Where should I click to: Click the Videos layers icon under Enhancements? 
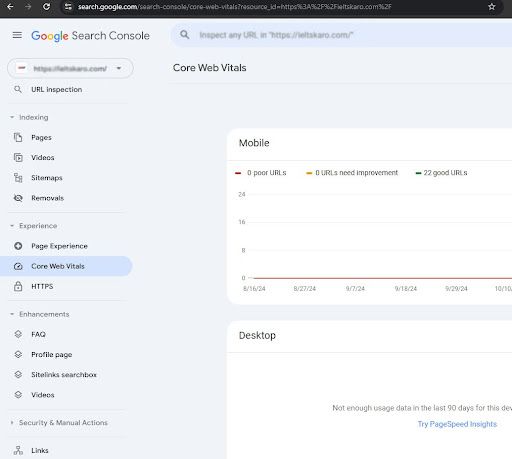click(18, 395)
